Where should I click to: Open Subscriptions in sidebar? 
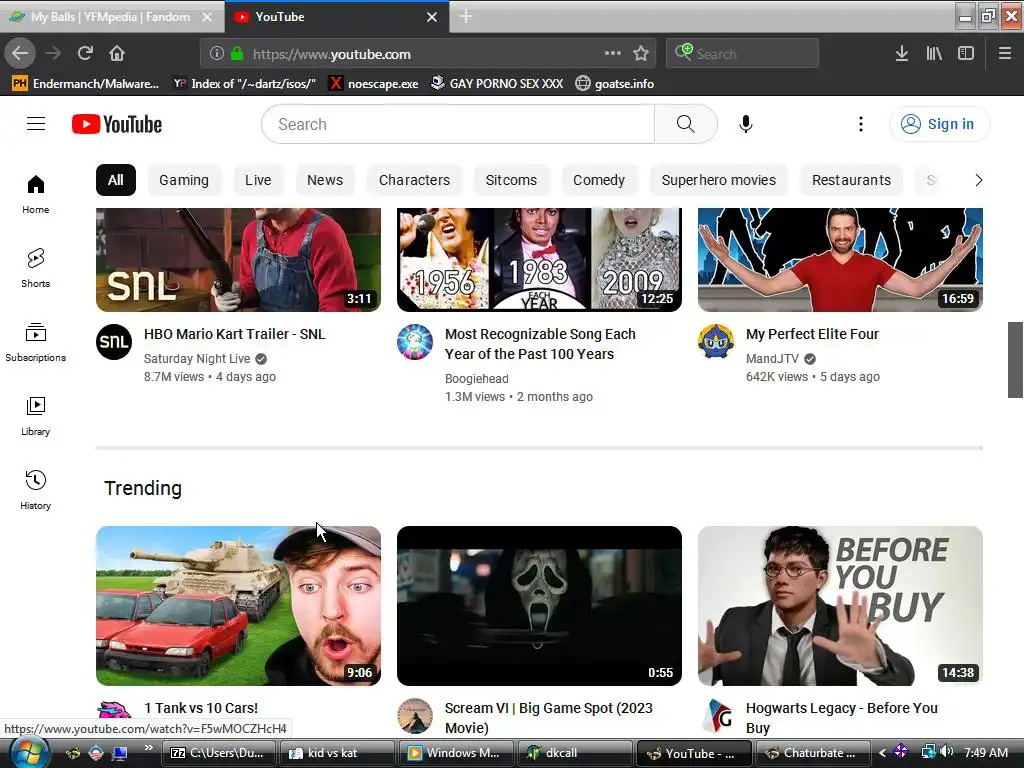pyautogui.click(x=36, y=342)
